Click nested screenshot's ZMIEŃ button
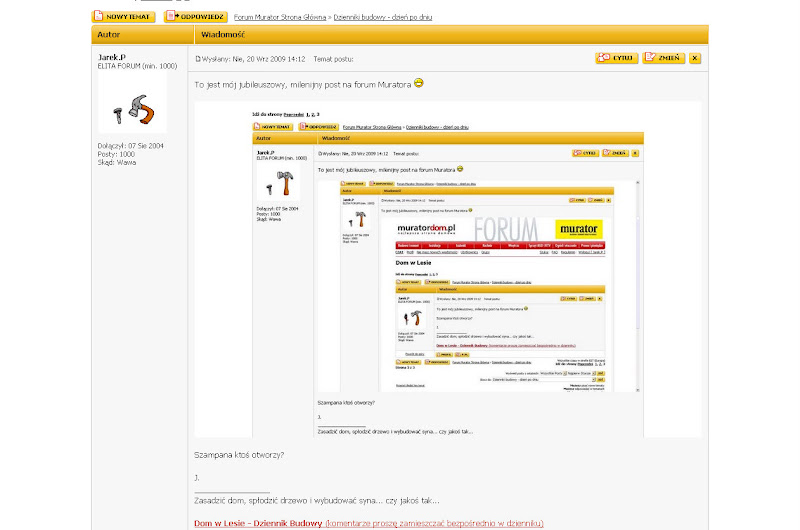Viewport: 800px width, 530px height. tap(615, 153)
